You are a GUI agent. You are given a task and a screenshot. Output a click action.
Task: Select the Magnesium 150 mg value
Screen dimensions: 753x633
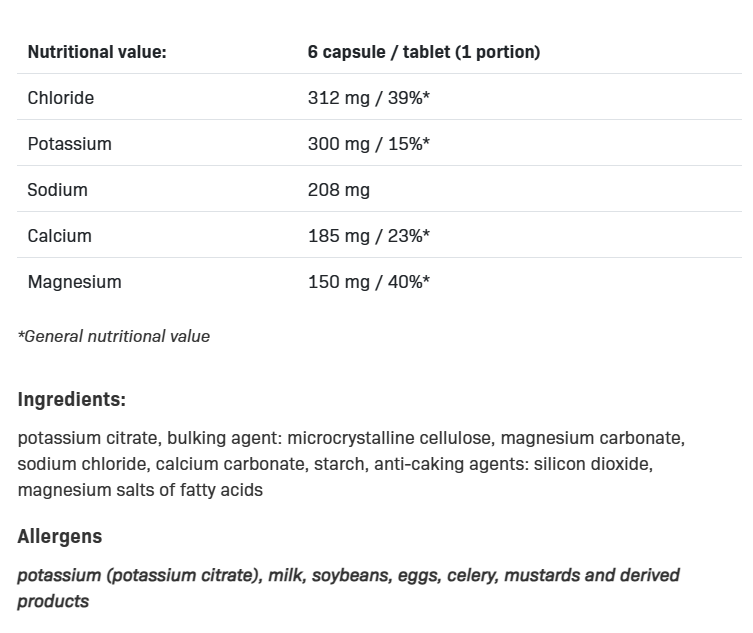point(368,282)
